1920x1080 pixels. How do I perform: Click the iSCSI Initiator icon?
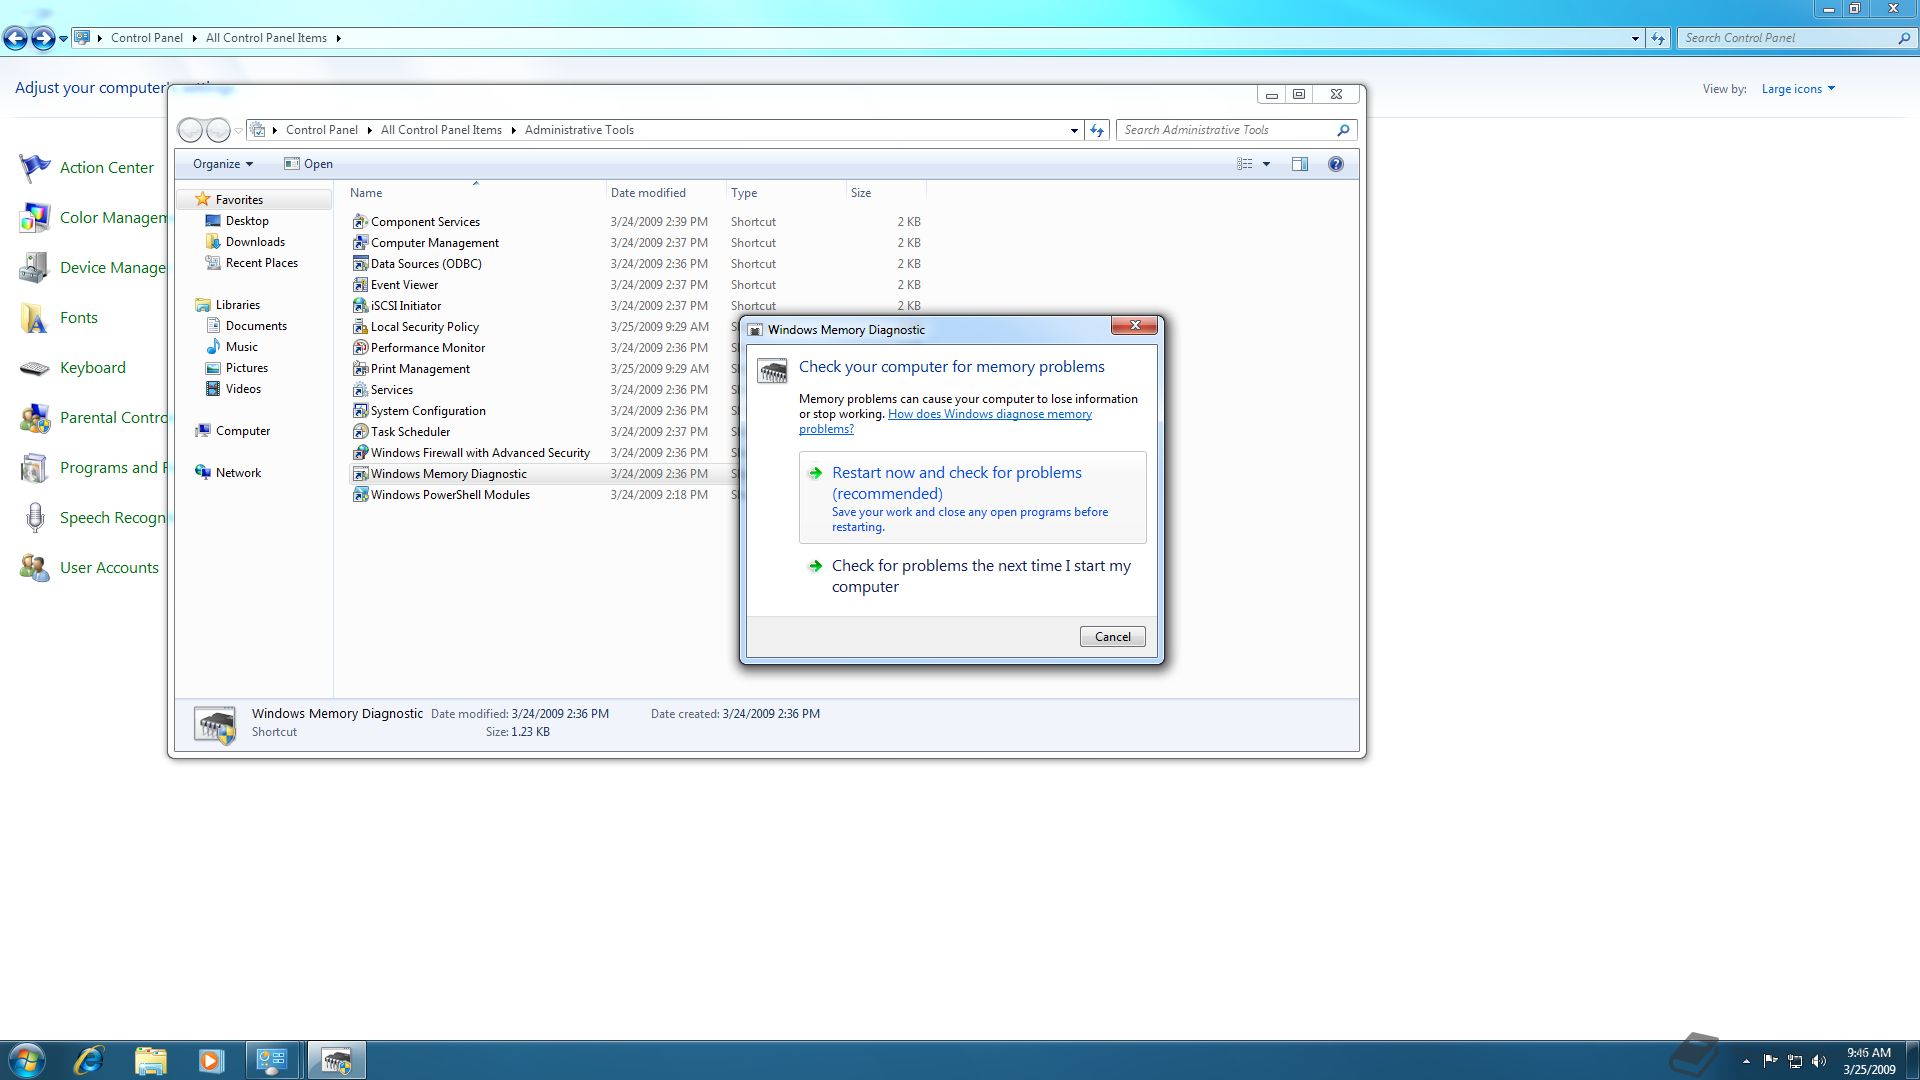(x=360, y=306)
